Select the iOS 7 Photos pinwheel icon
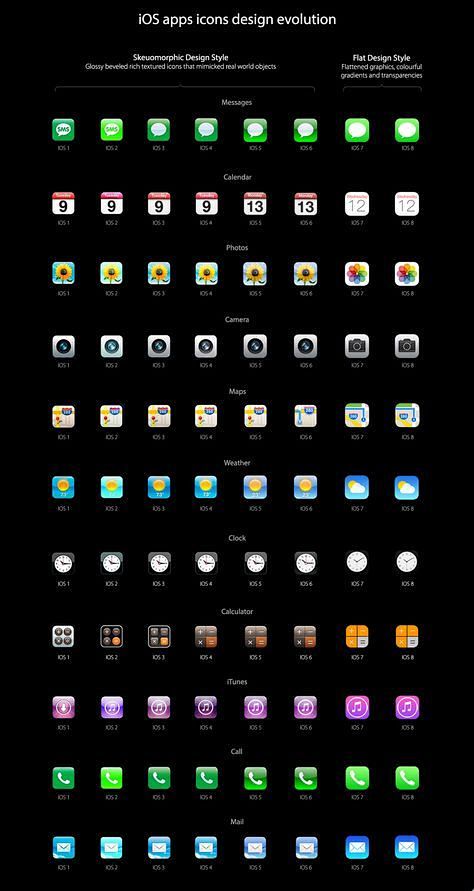The width and height of the screenshot is (474, 891). point(357,274)
